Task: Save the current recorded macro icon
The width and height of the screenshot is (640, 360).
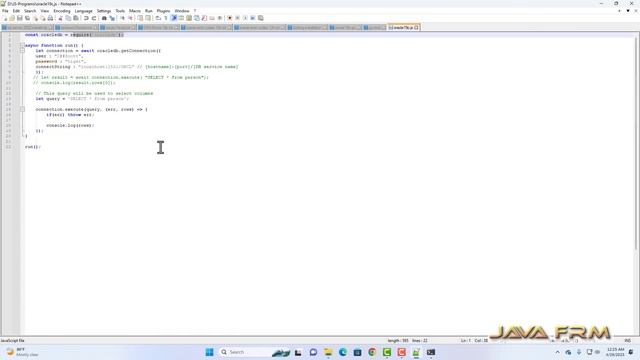Action: pyautogui.click(x=261, y=18)
